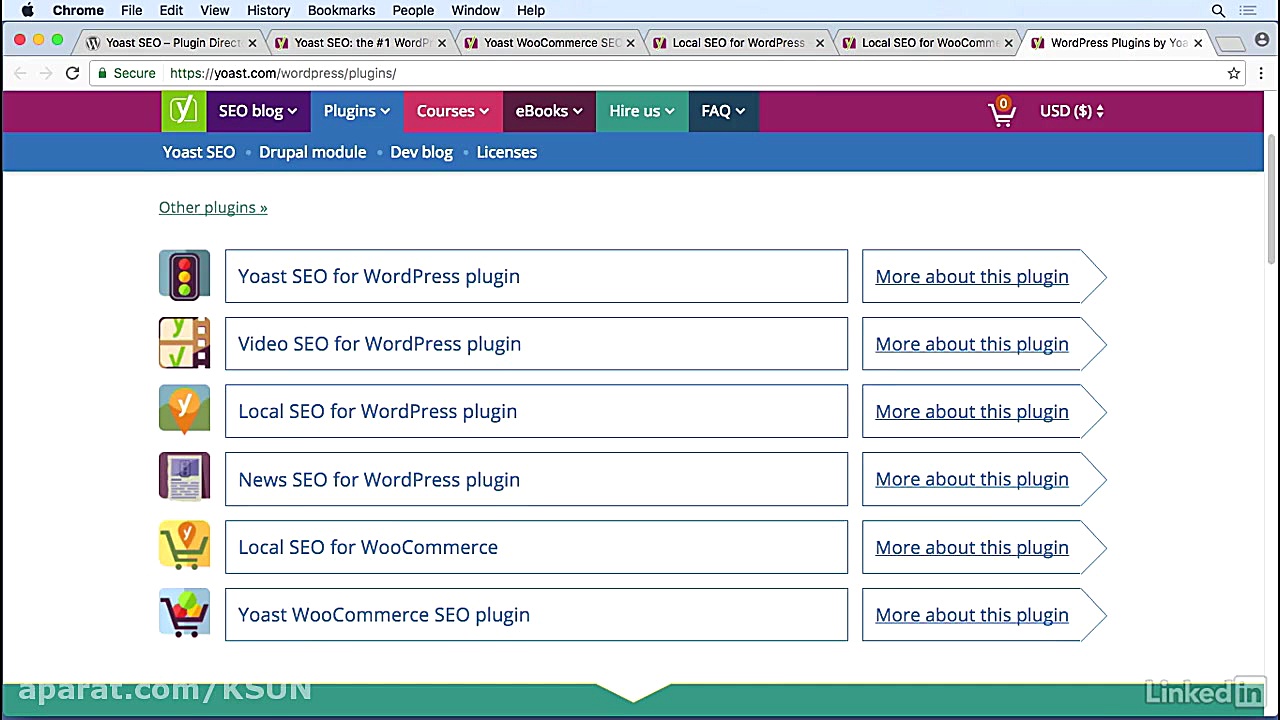Click More about this plugin for Video SEO
Screen dimensions: 1280x720
tap(972, 343)
